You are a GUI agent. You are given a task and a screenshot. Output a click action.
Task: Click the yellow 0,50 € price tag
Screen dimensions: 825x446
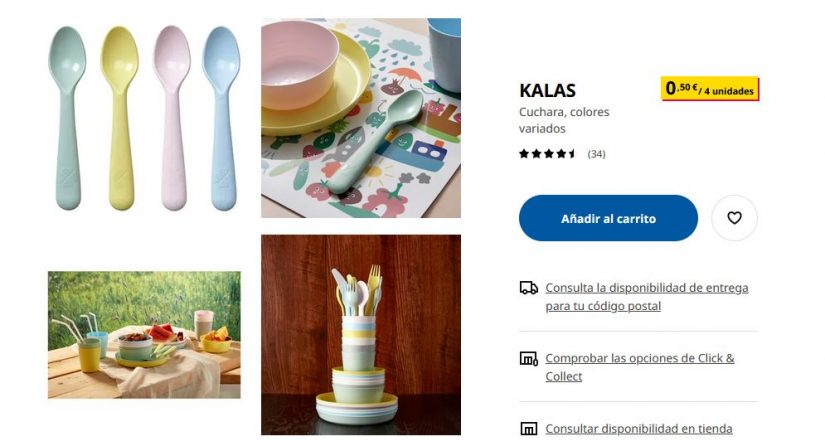coord(710,88)
